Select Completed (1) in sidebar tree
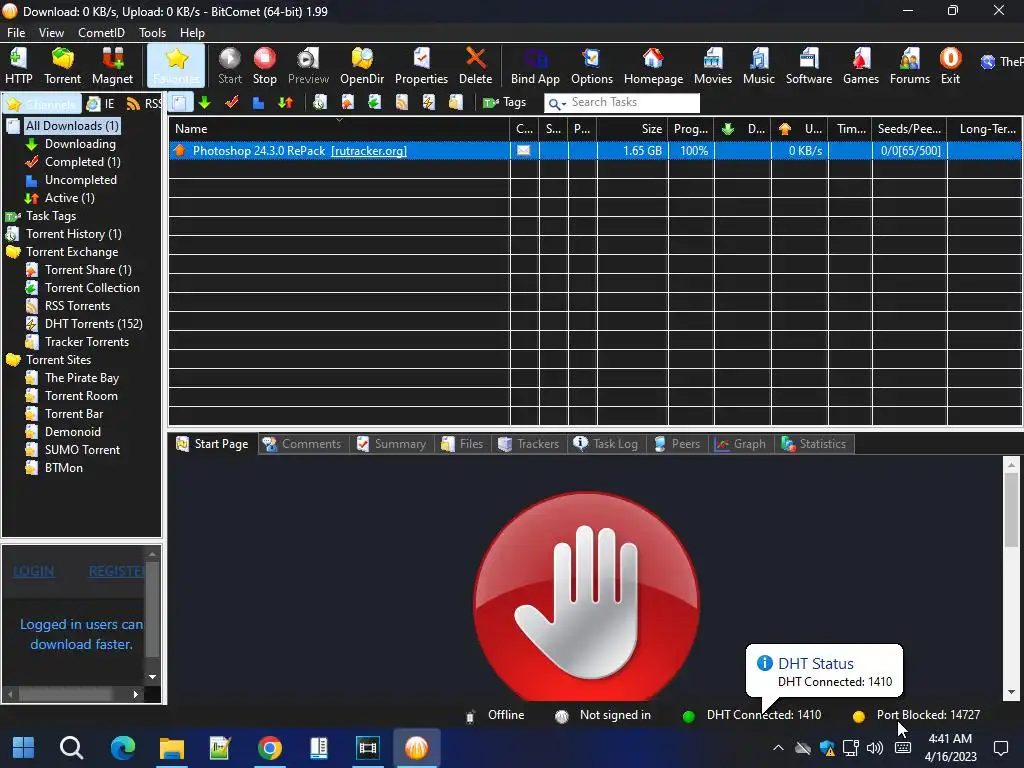 (x=82, y=161)
